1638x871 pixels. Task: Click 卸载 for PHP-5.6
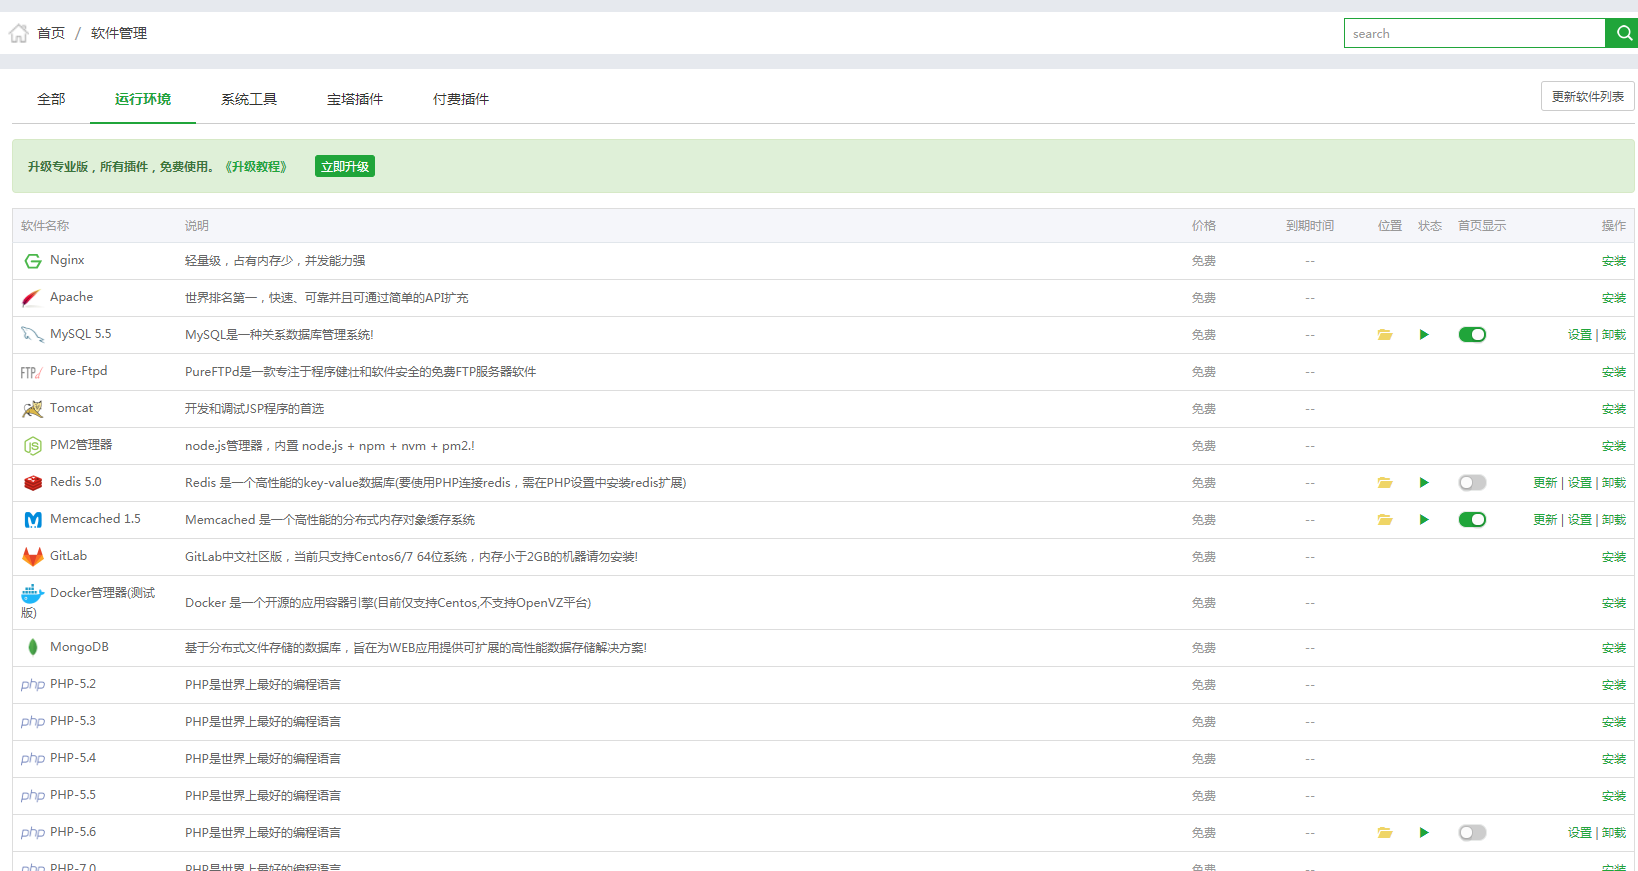[x=1614, y=833]
